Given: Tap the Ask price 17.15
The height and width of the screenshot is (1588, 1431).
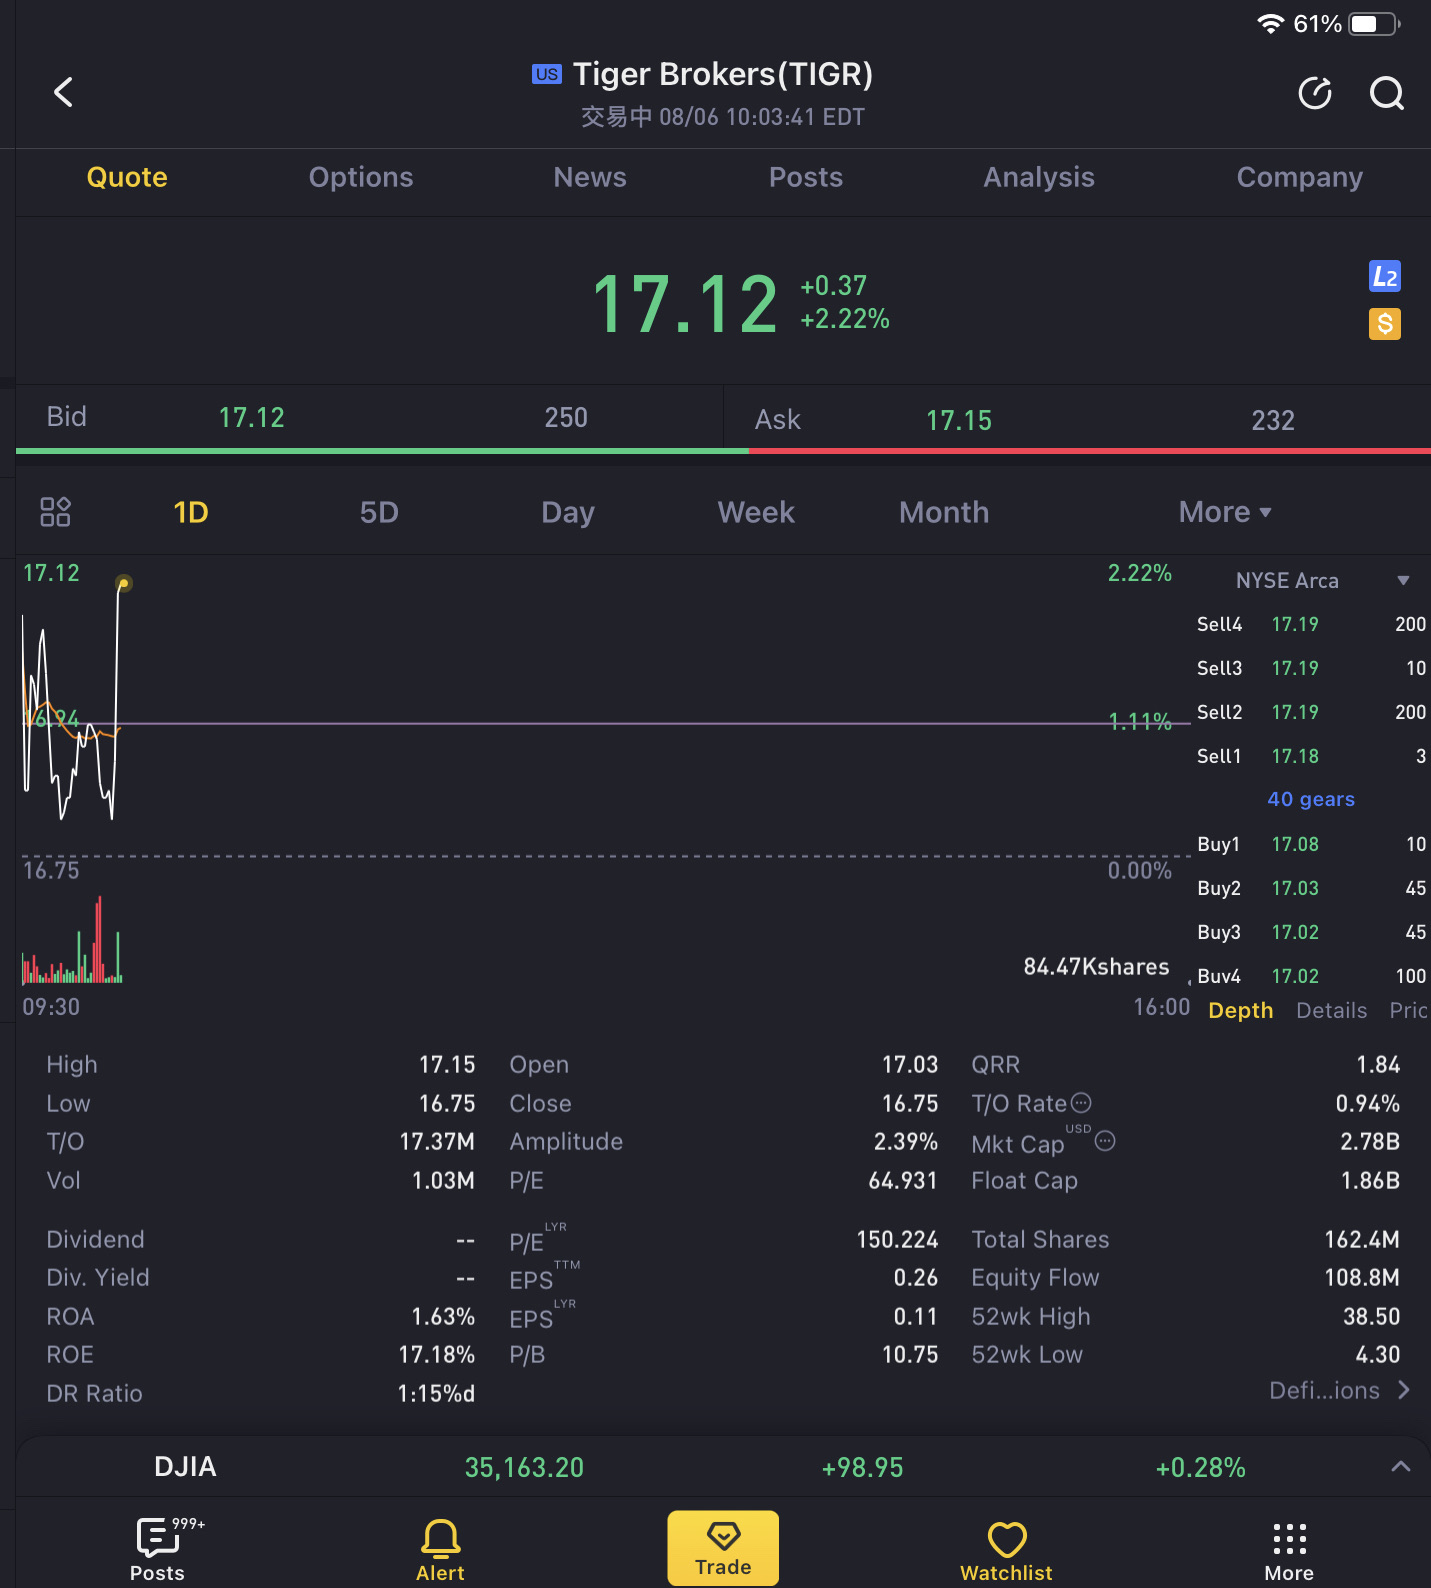Looking at the screenshot, I should [959, 420].
